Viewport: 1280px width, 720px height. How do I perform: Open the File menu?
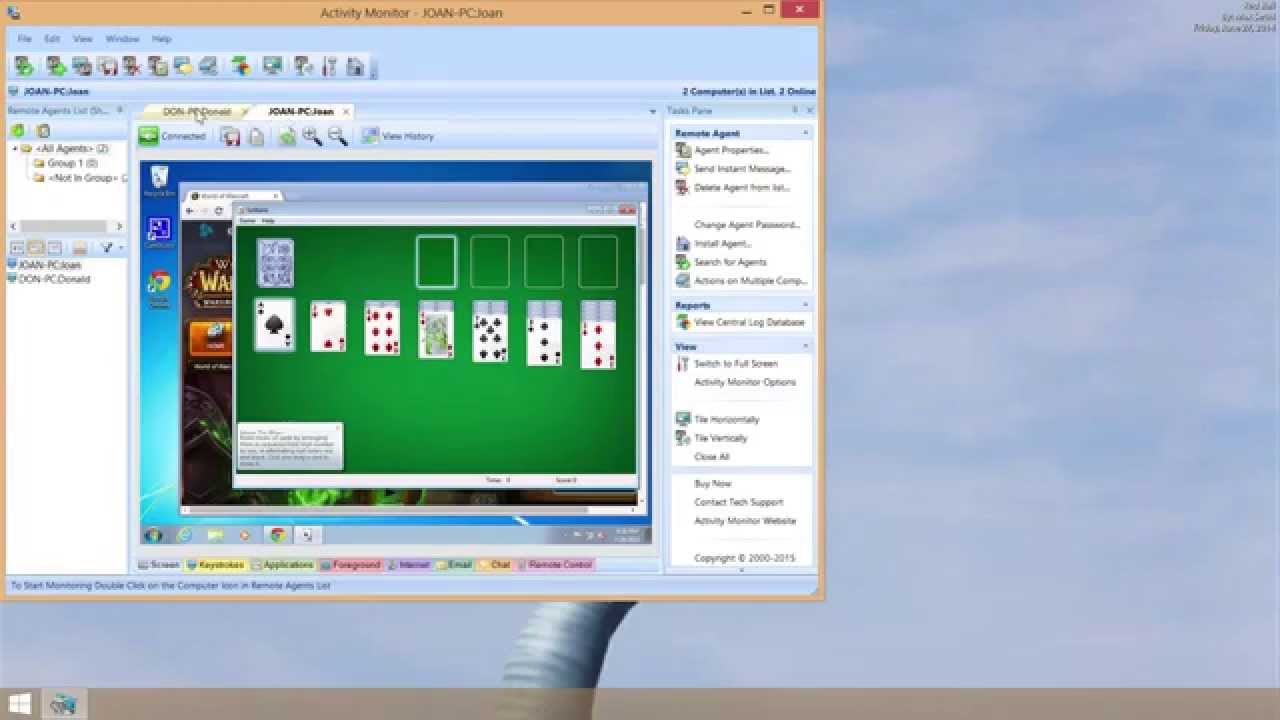(25, 39)
